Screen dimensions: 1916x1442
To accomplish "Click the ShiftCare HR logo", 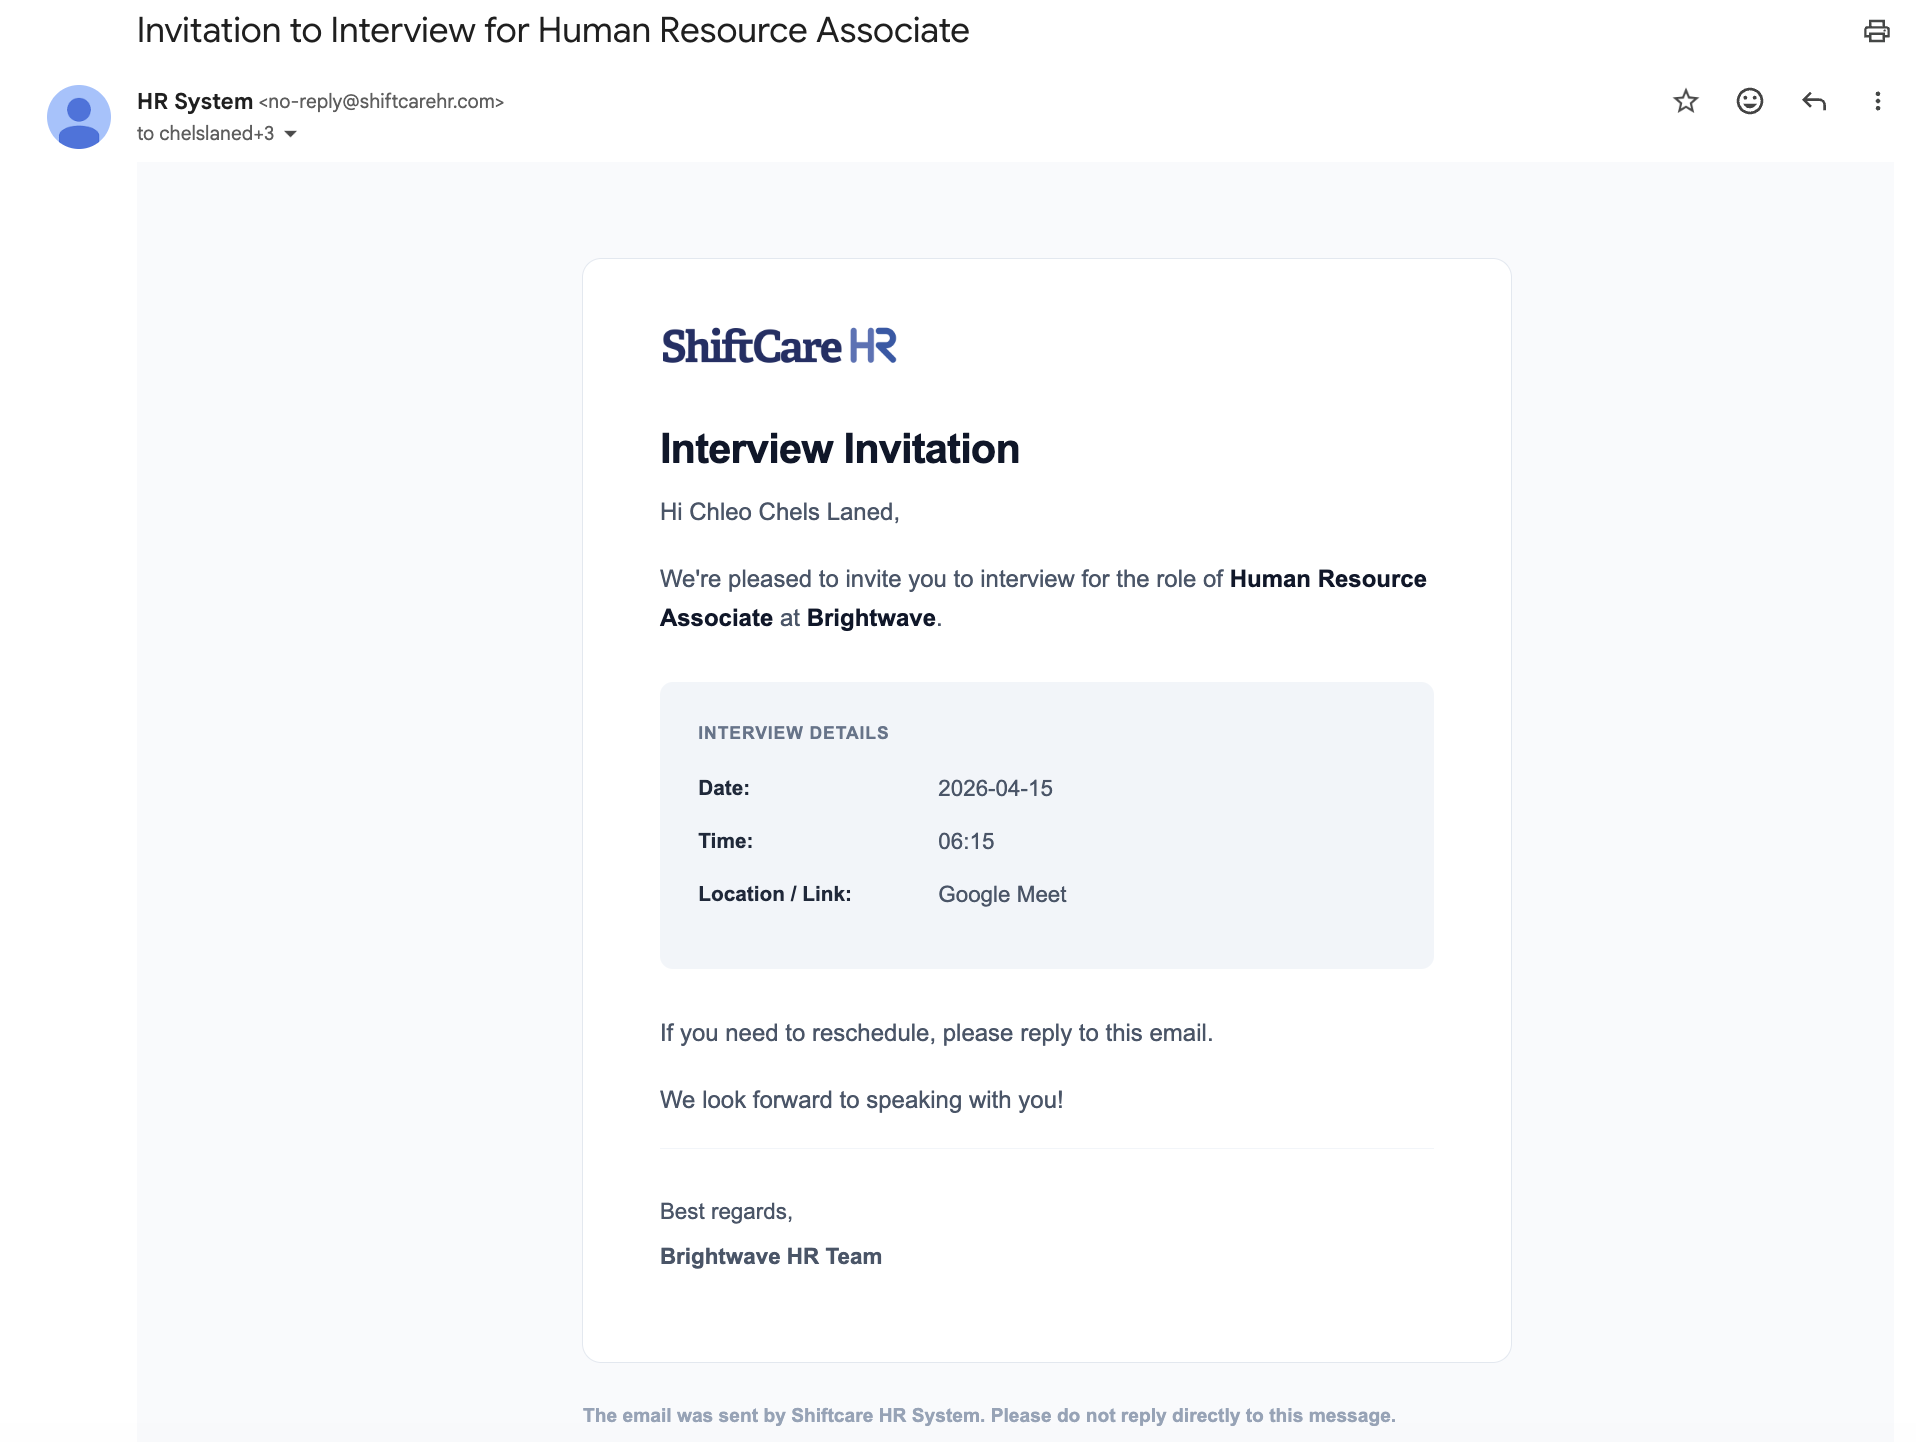I will click(778, 345).
